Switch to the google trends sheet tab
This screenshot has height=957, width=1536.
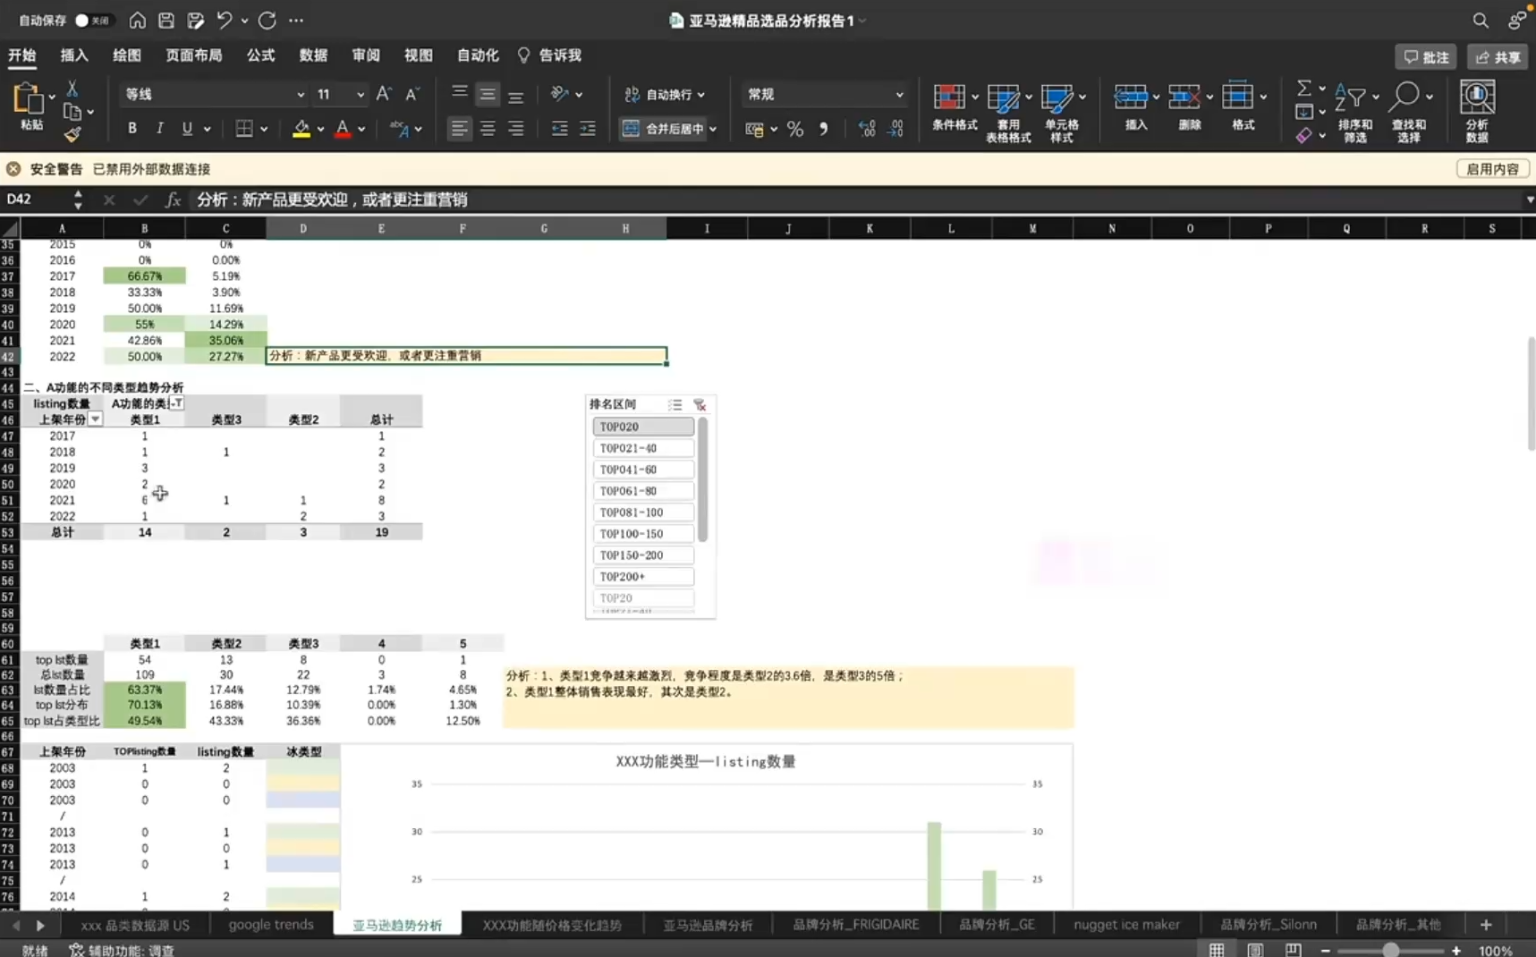(270, 924)
